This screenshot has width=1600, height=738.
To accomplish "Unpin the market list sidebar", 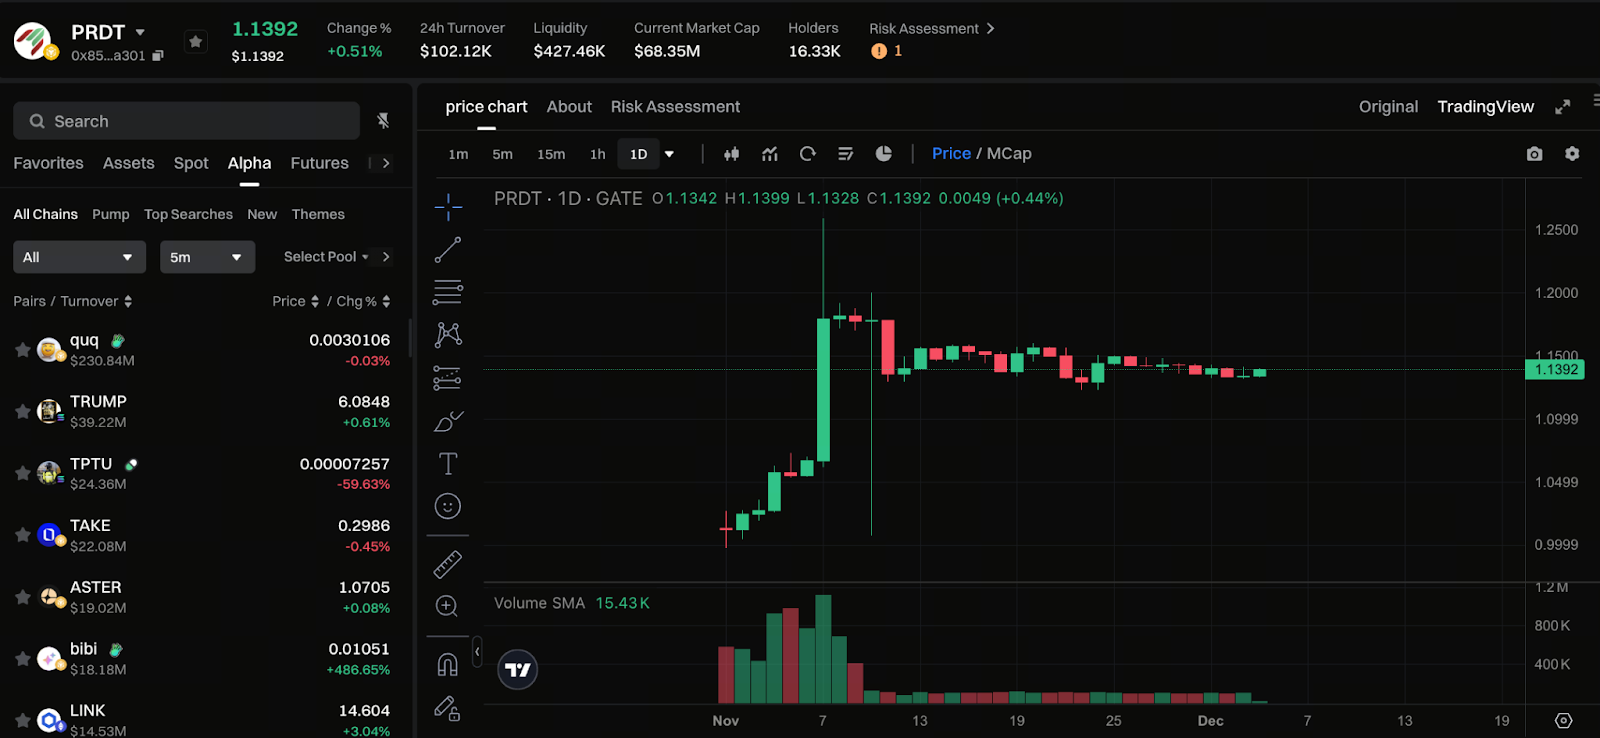I will coord(383,121).
